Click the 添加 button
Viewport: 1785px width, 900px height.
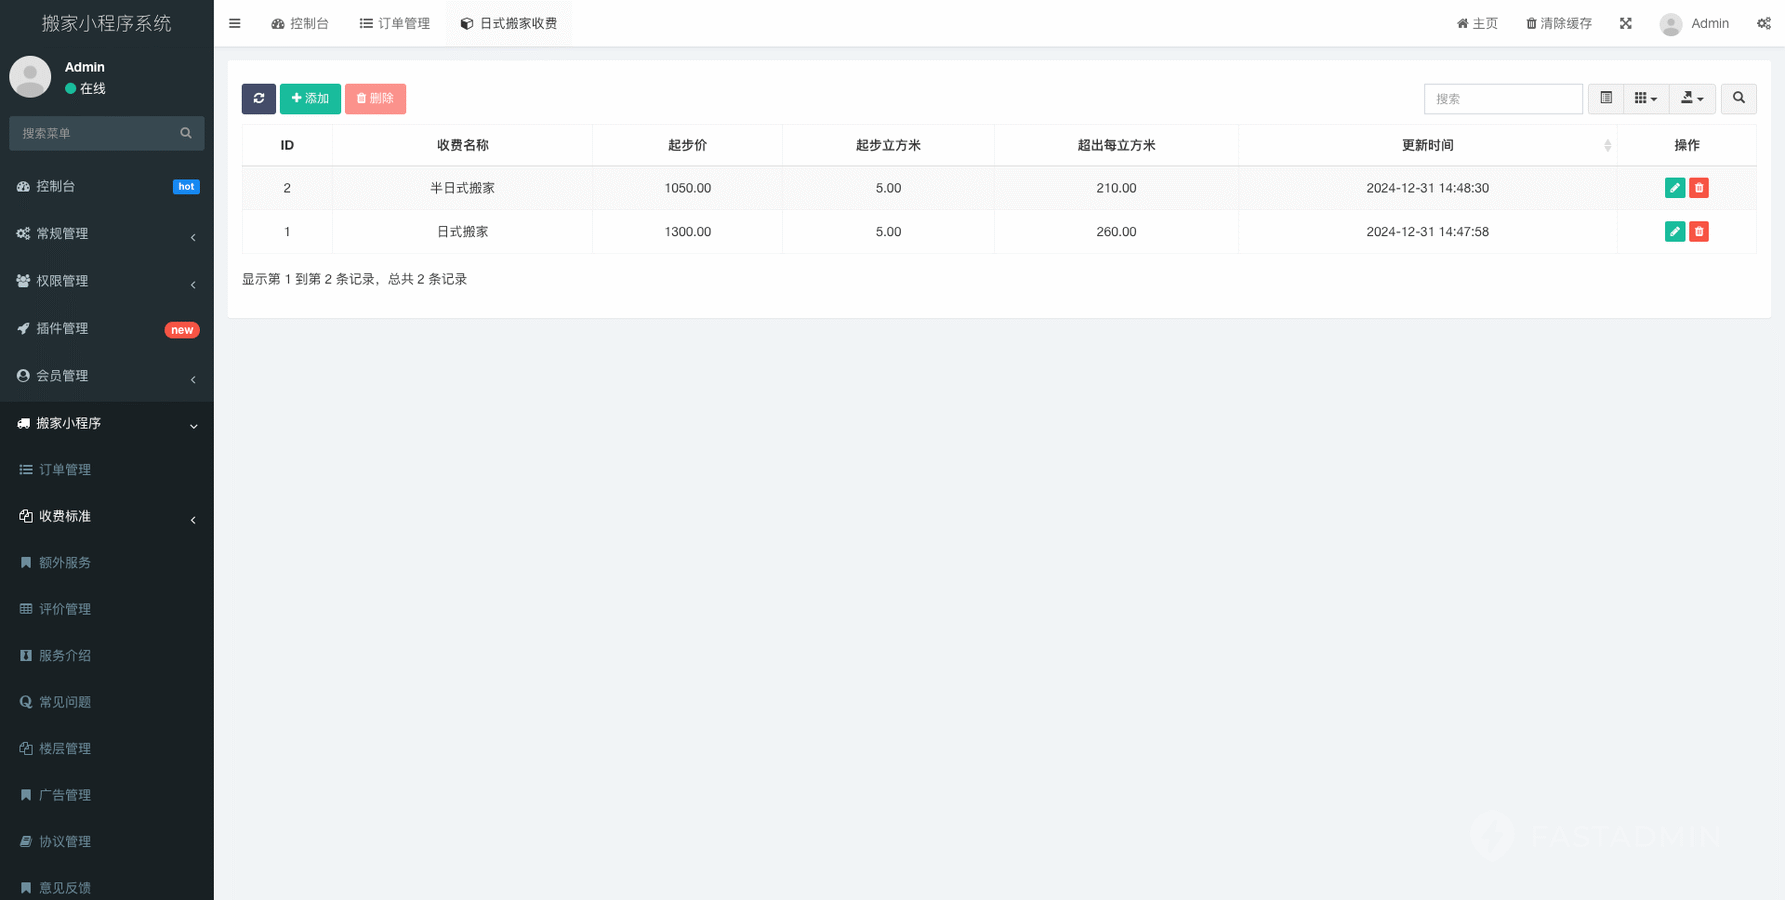(310, 98)
